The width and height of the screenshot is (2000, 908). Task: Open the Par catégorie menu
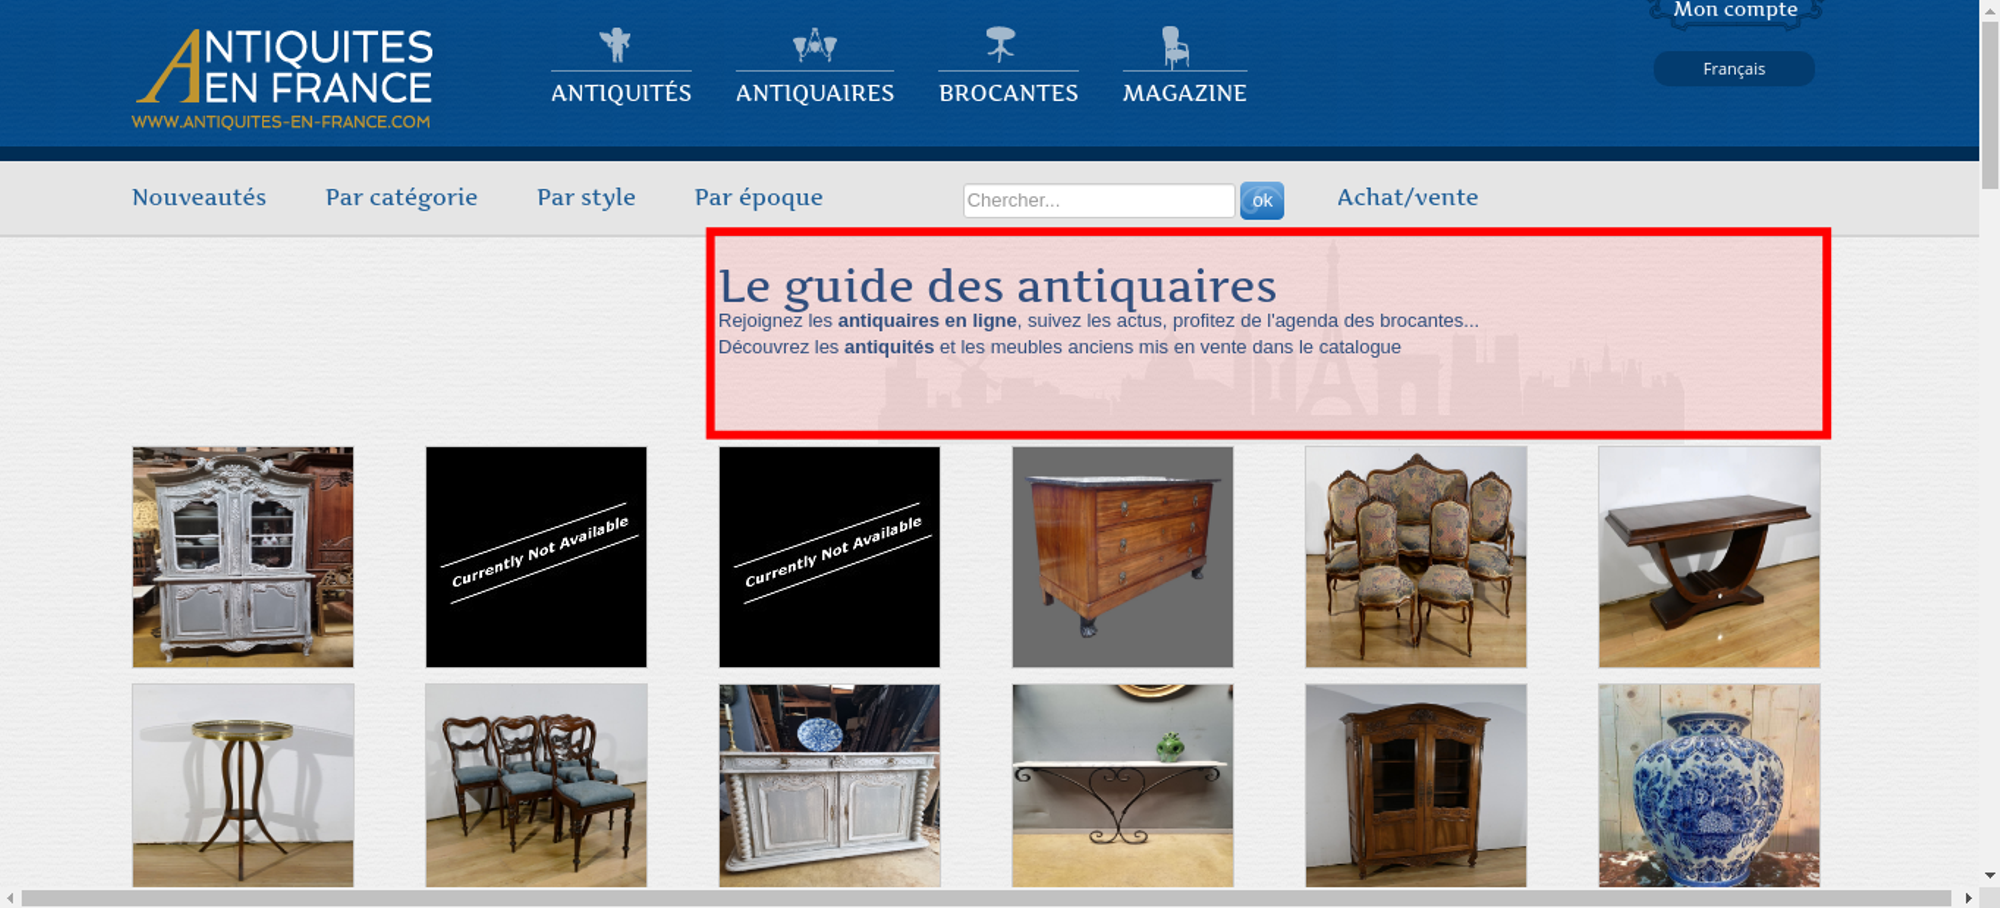coord(401,197)
